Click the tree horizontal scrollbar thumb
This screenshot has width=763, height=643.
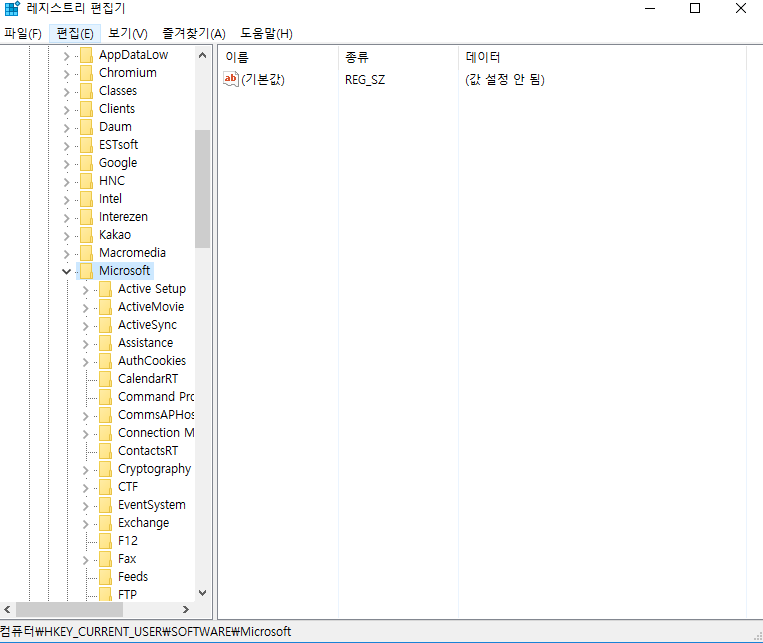pos(70,609)
